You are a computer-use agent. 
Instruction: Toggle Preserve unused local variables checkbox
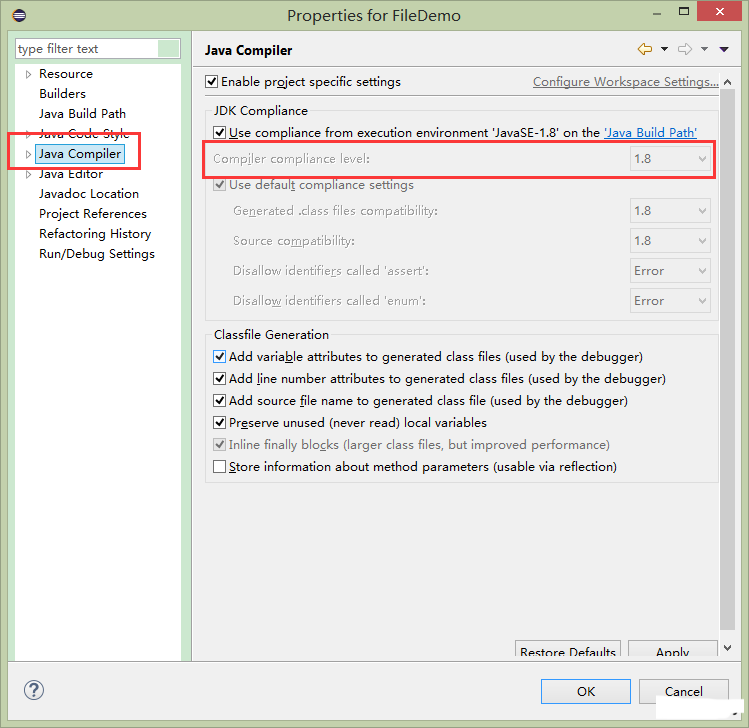(219, 423)
